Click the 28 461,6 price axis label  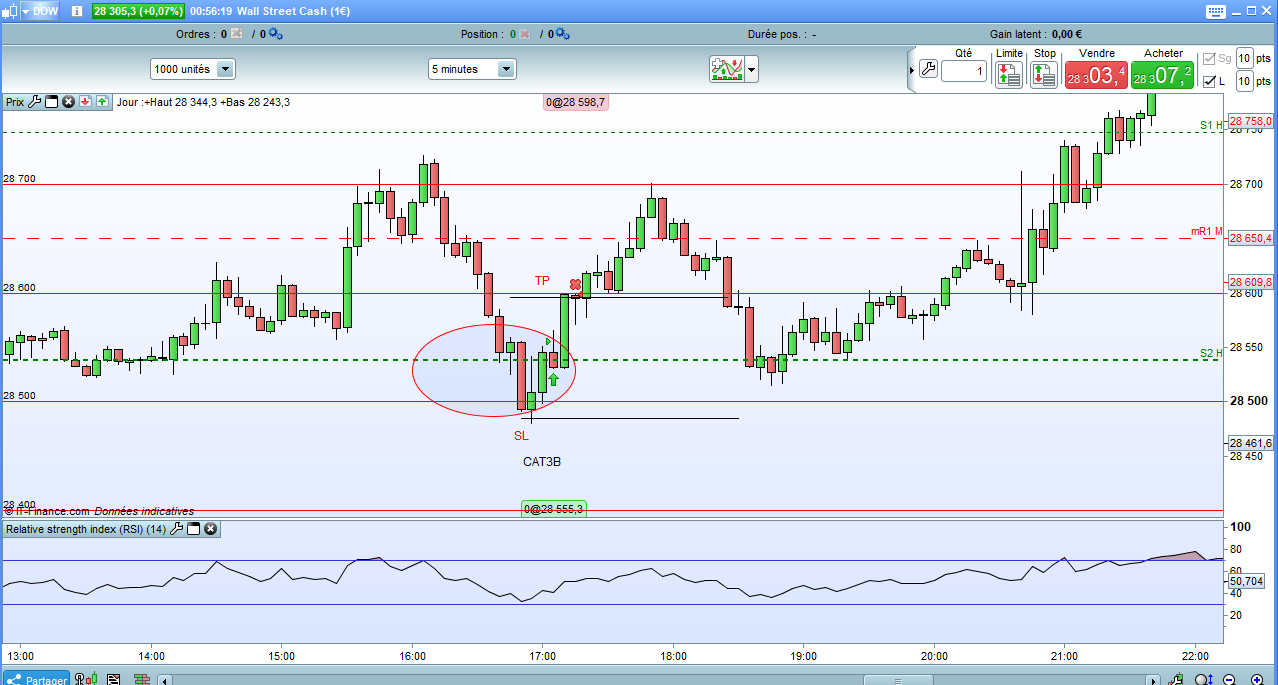pyautogui.click(x=1250, y=443)
